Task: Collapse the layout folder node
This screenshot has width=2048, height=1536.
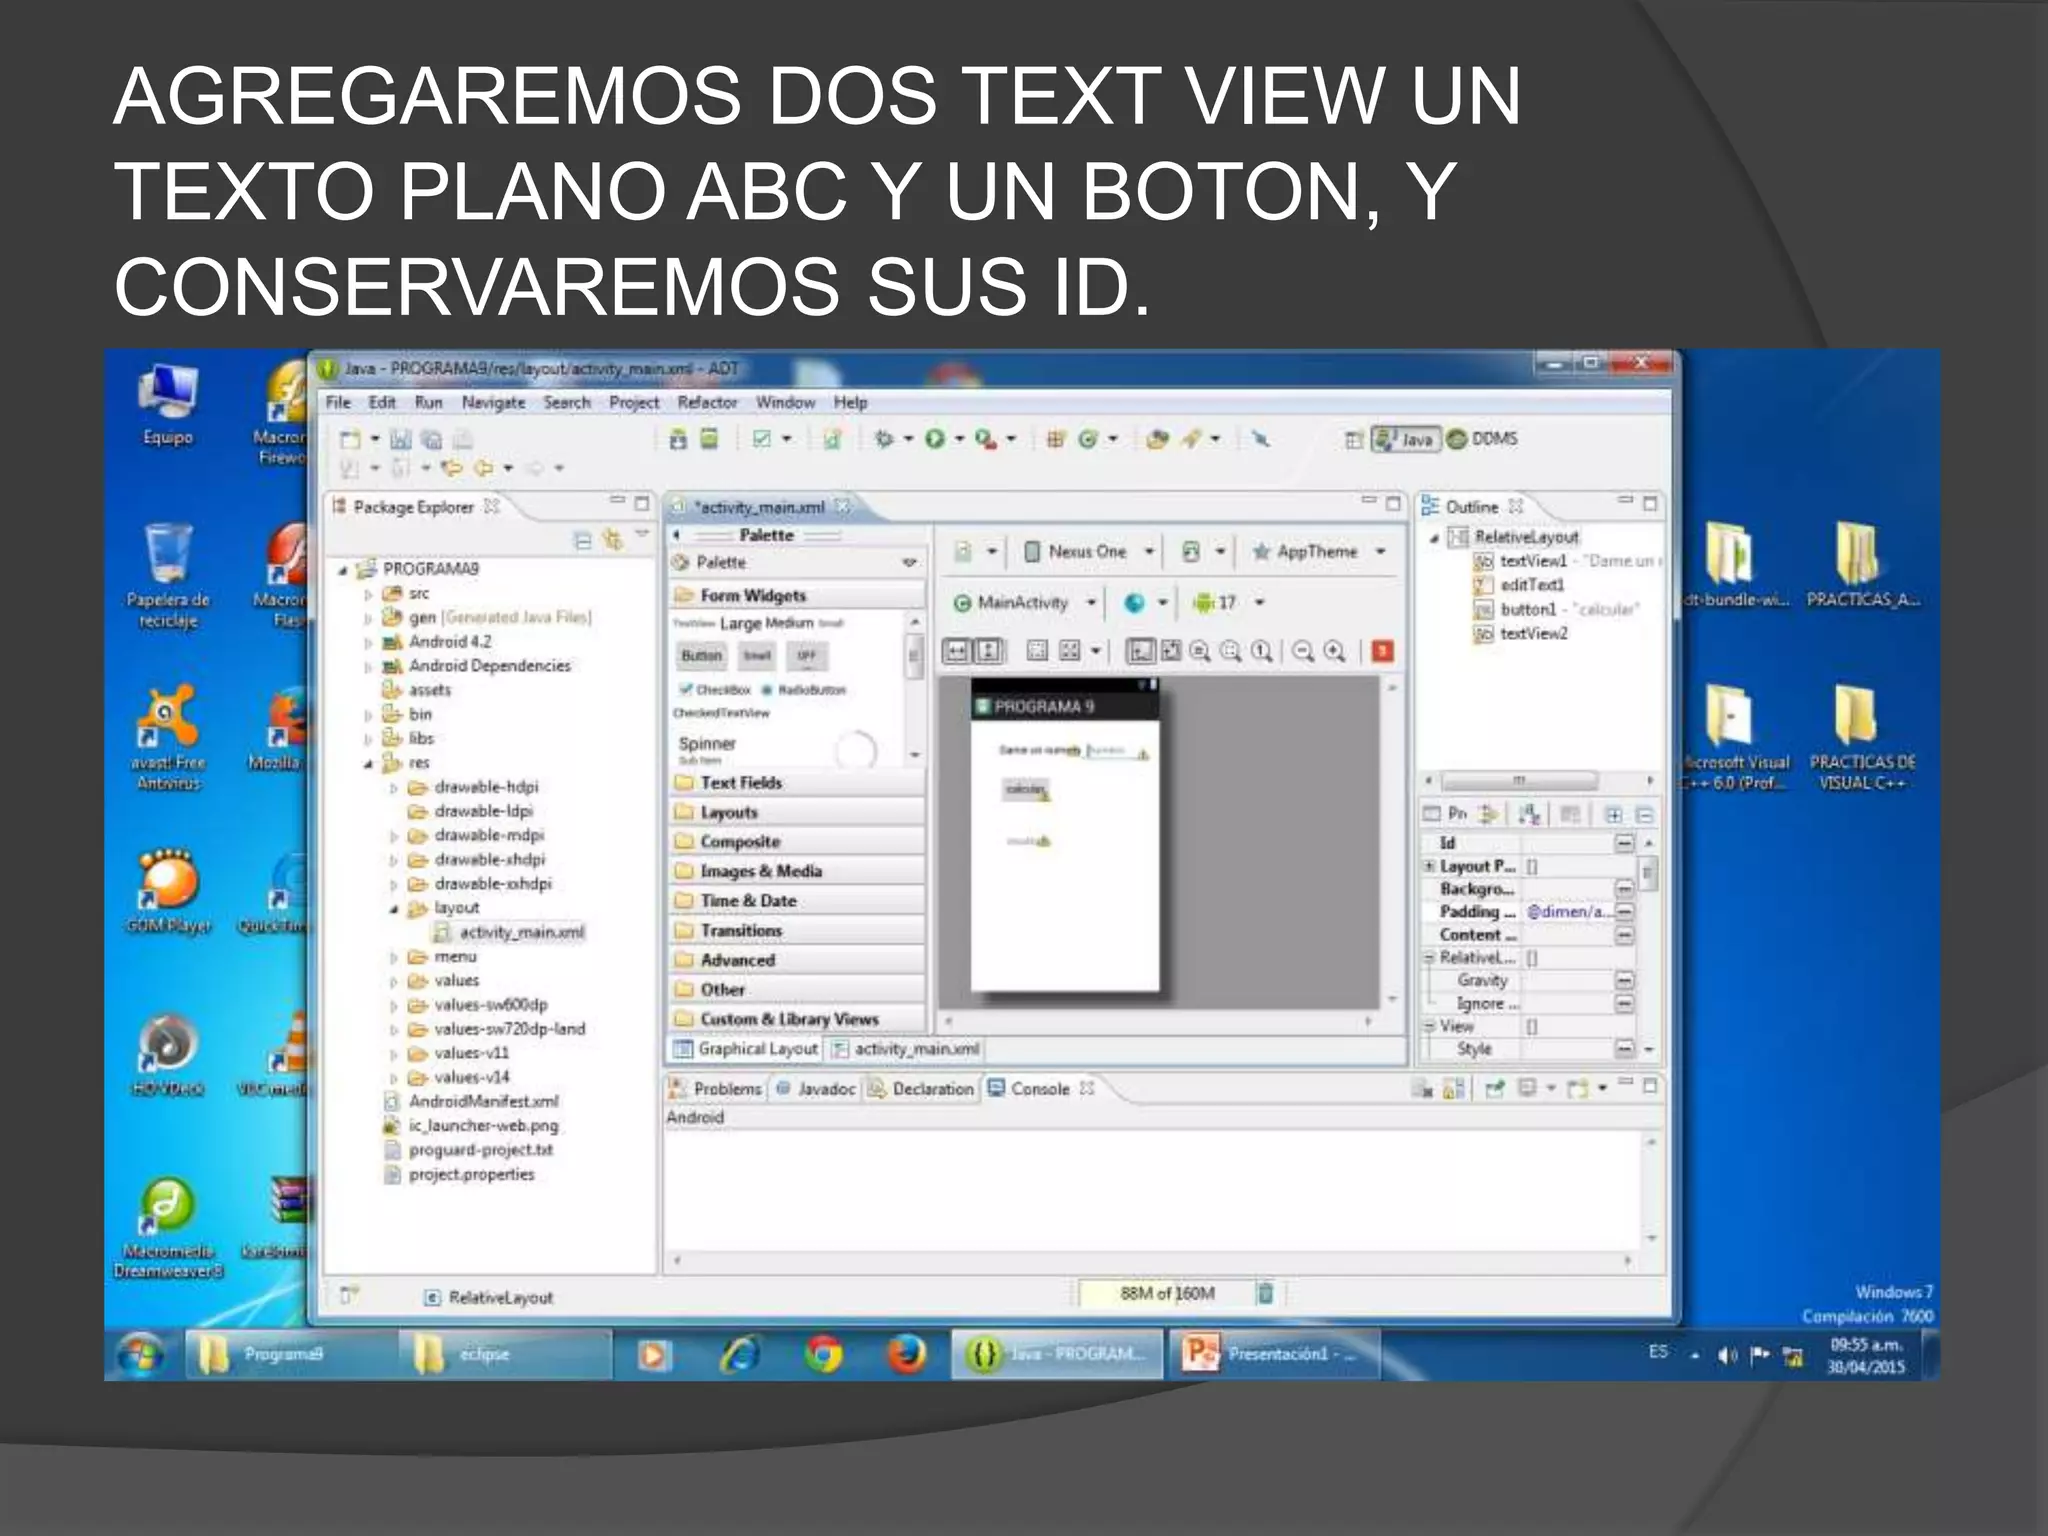Action: 394,909
